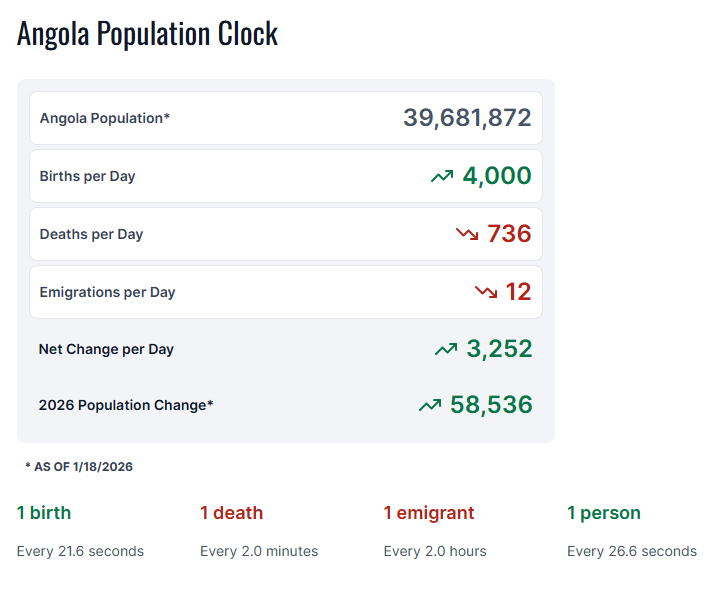Click the red '1 death' text
Screen dimensions: 713x589
[231, 513]
